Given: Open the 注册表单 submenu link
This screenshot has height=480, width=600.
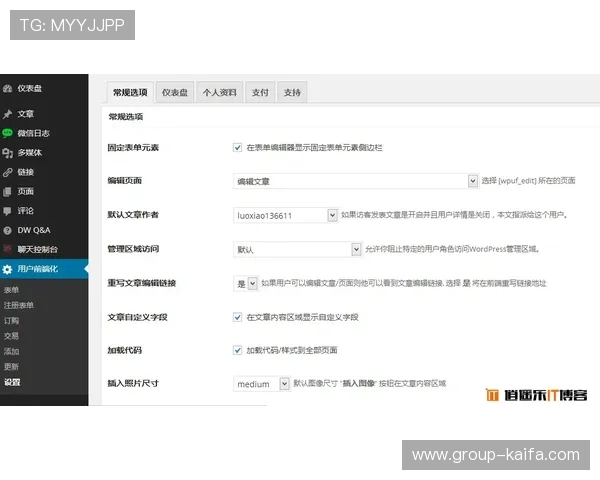Looking at the screenshot, I should coord(19,305).
